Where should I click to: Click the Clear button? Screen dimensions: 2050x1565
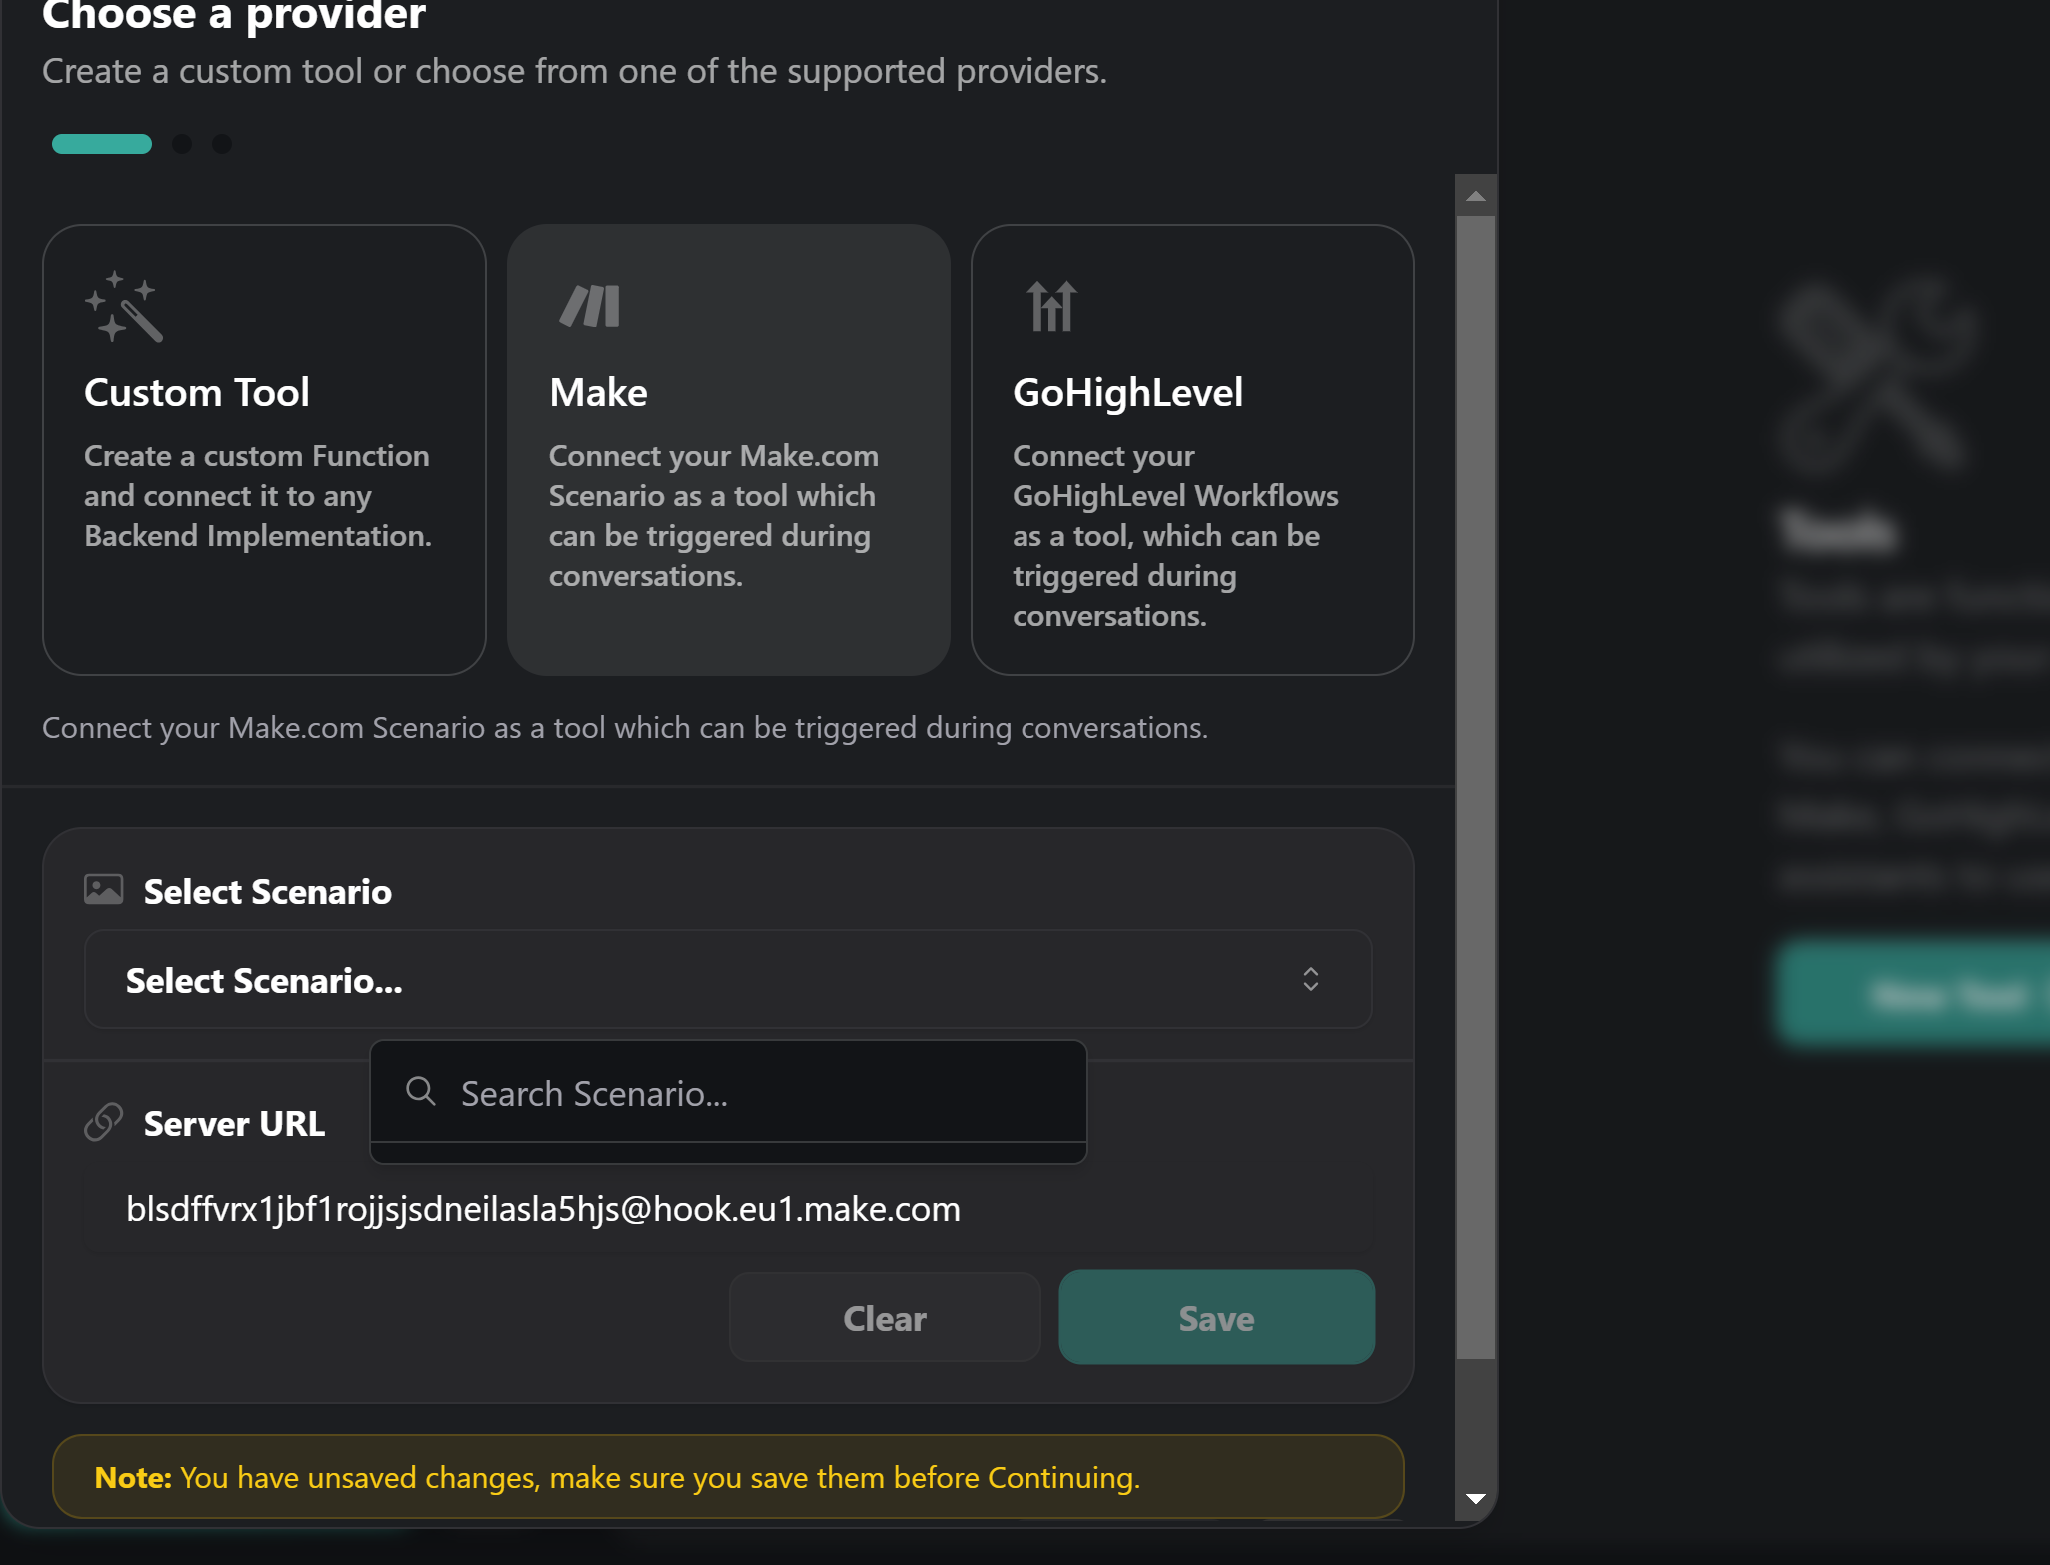click(x=884, y=1318)
